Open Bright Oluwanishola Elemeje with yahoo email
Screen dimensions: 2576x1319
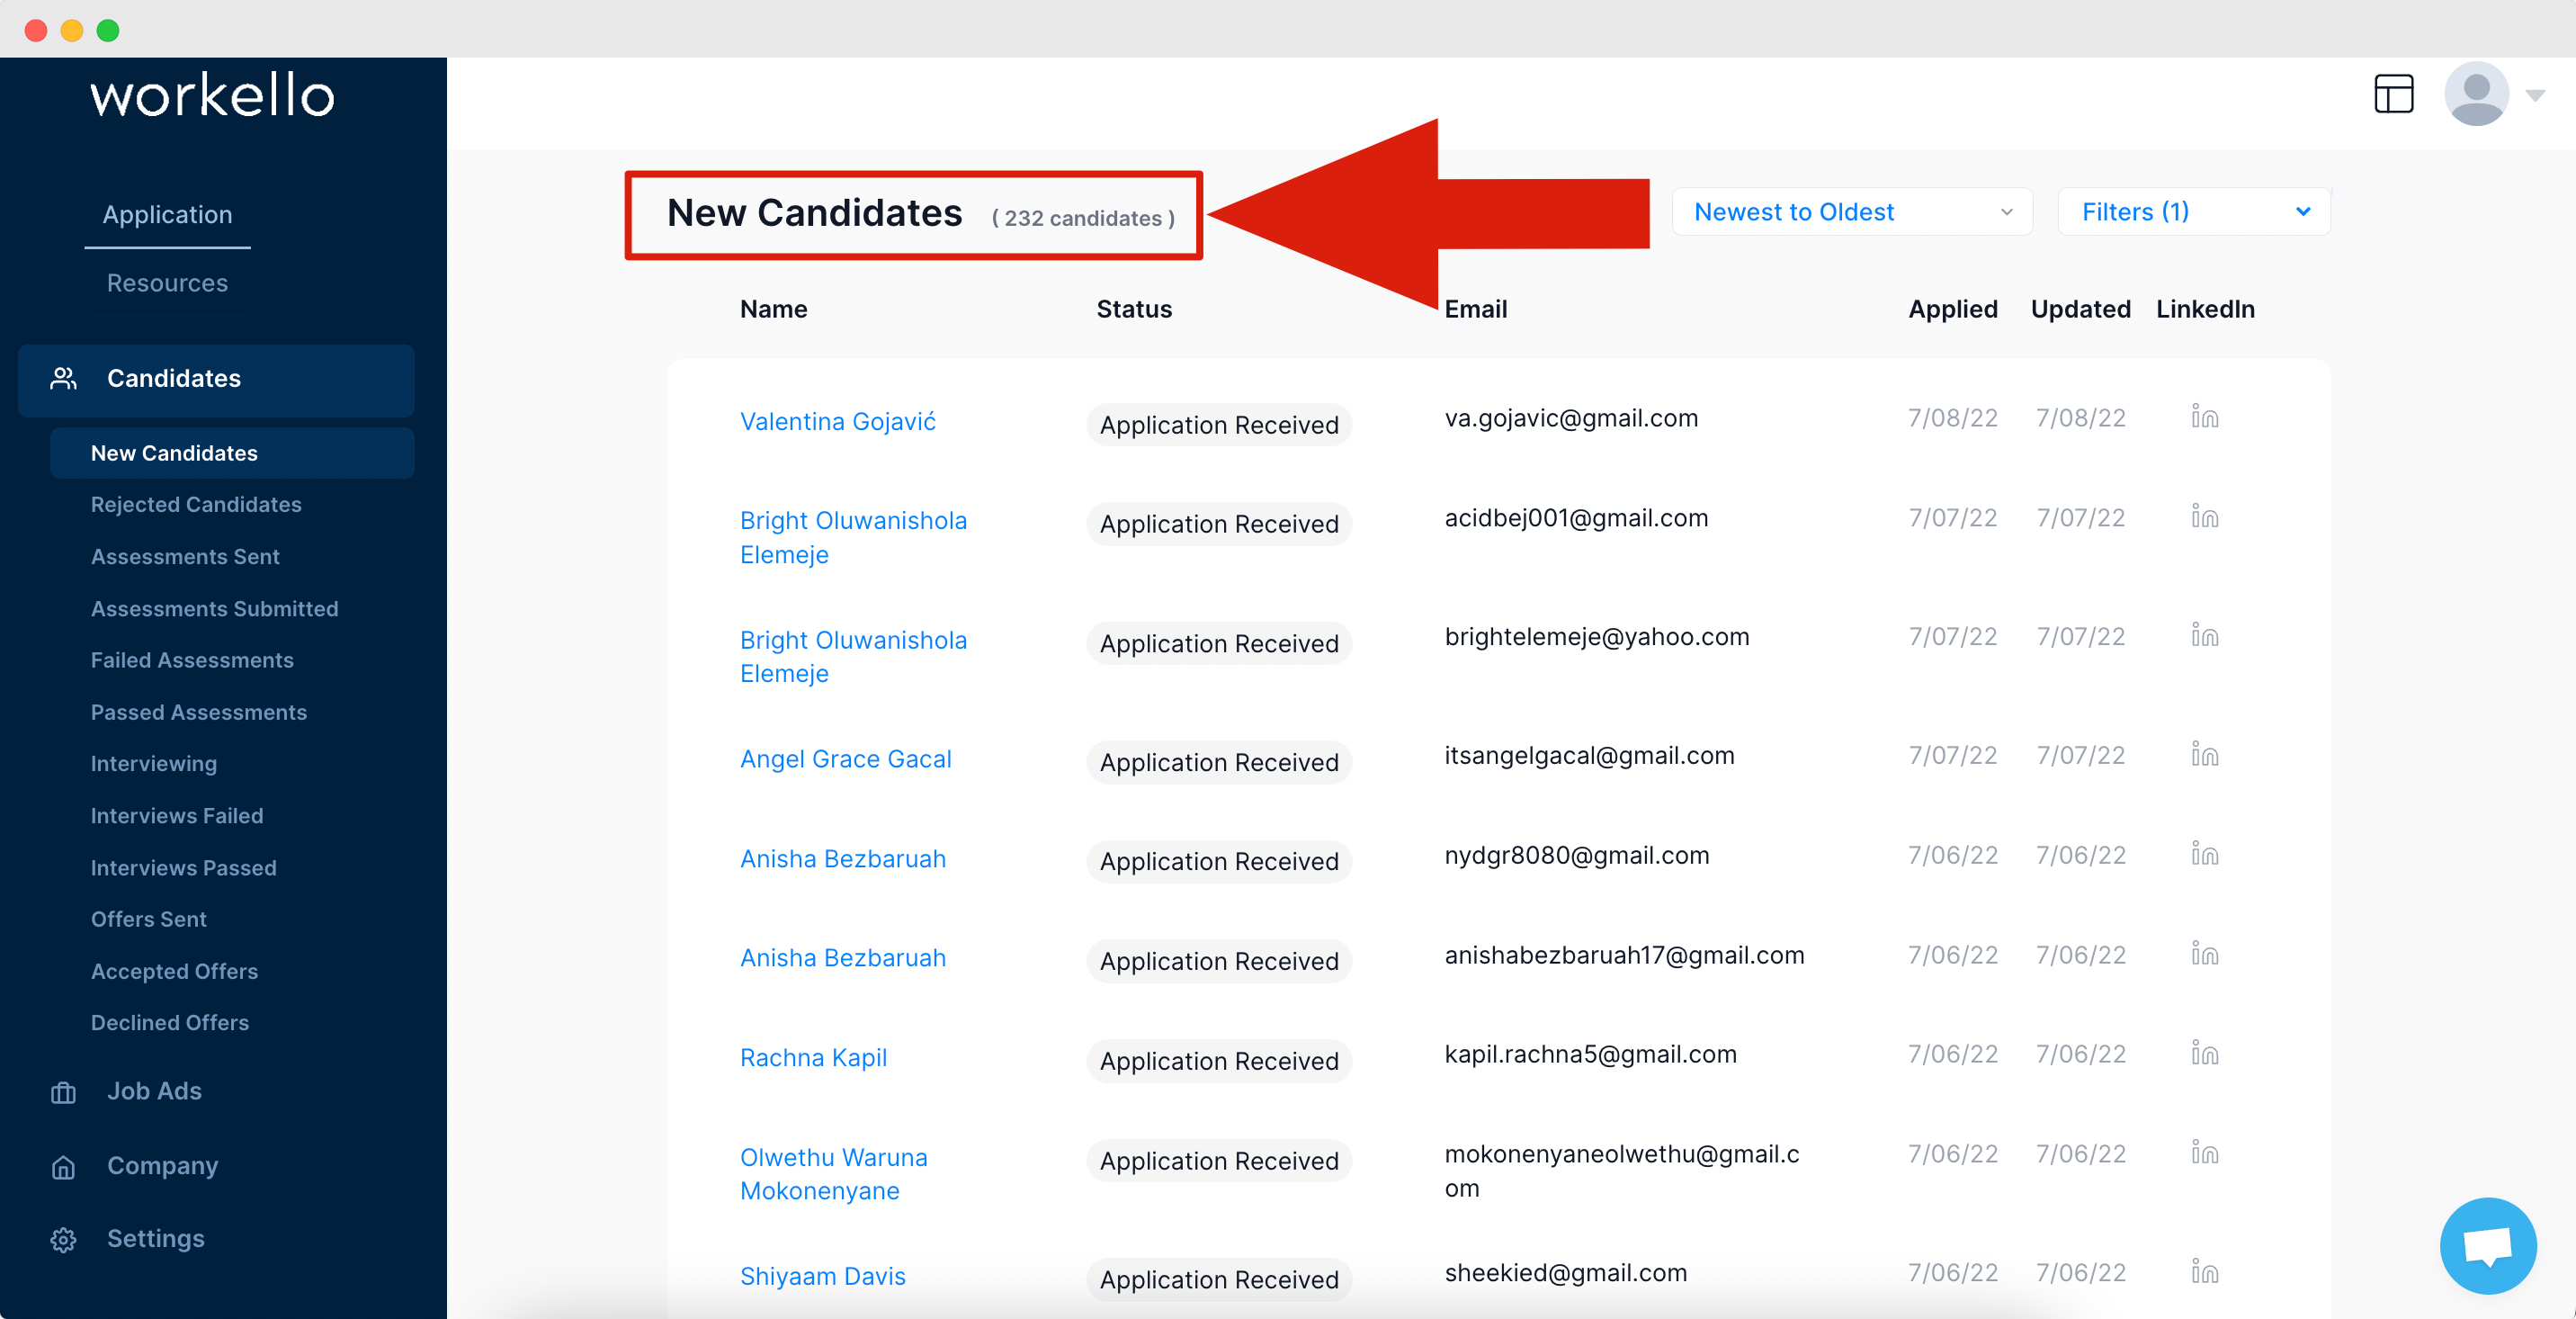coord(853,656)
